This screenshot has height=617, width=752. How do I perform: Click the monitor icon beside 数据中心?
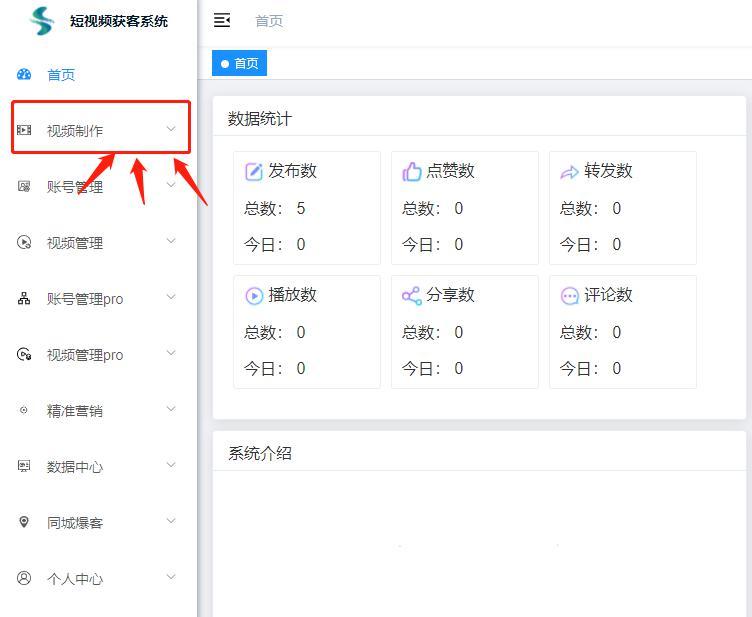click(x=24, y=466)
